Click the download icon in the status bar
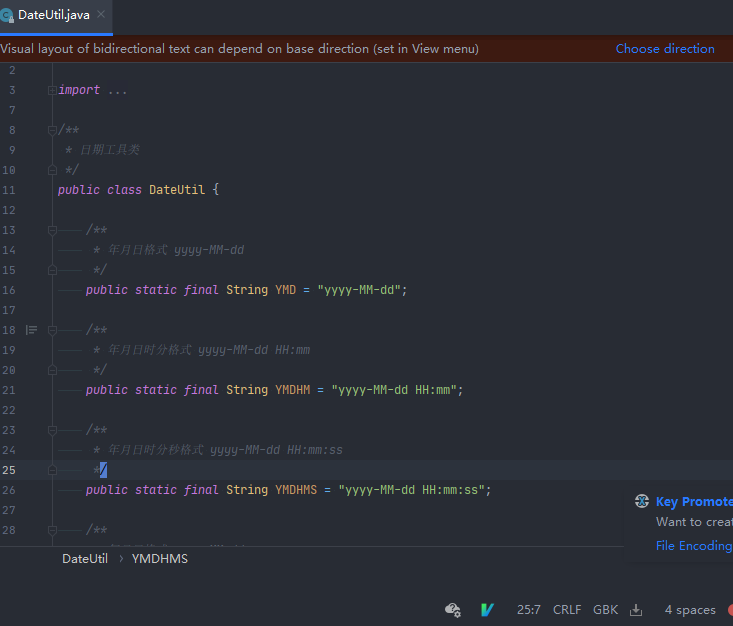733x626 pixels. [636, 610]
